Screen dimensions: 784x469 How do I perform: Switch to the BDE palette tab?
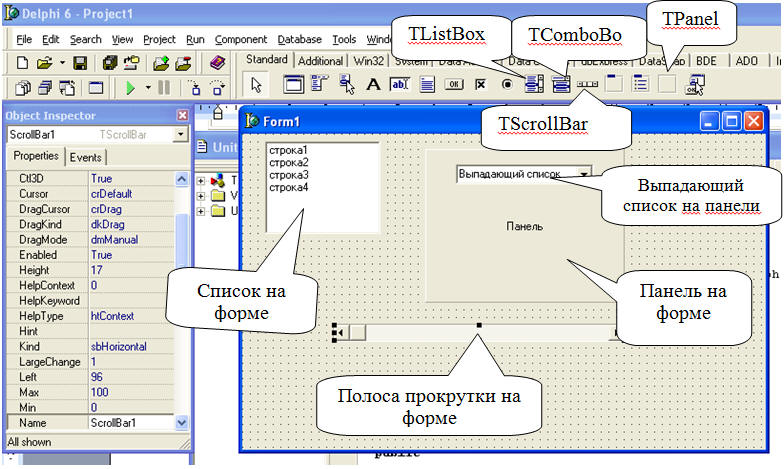coord(706,61)
